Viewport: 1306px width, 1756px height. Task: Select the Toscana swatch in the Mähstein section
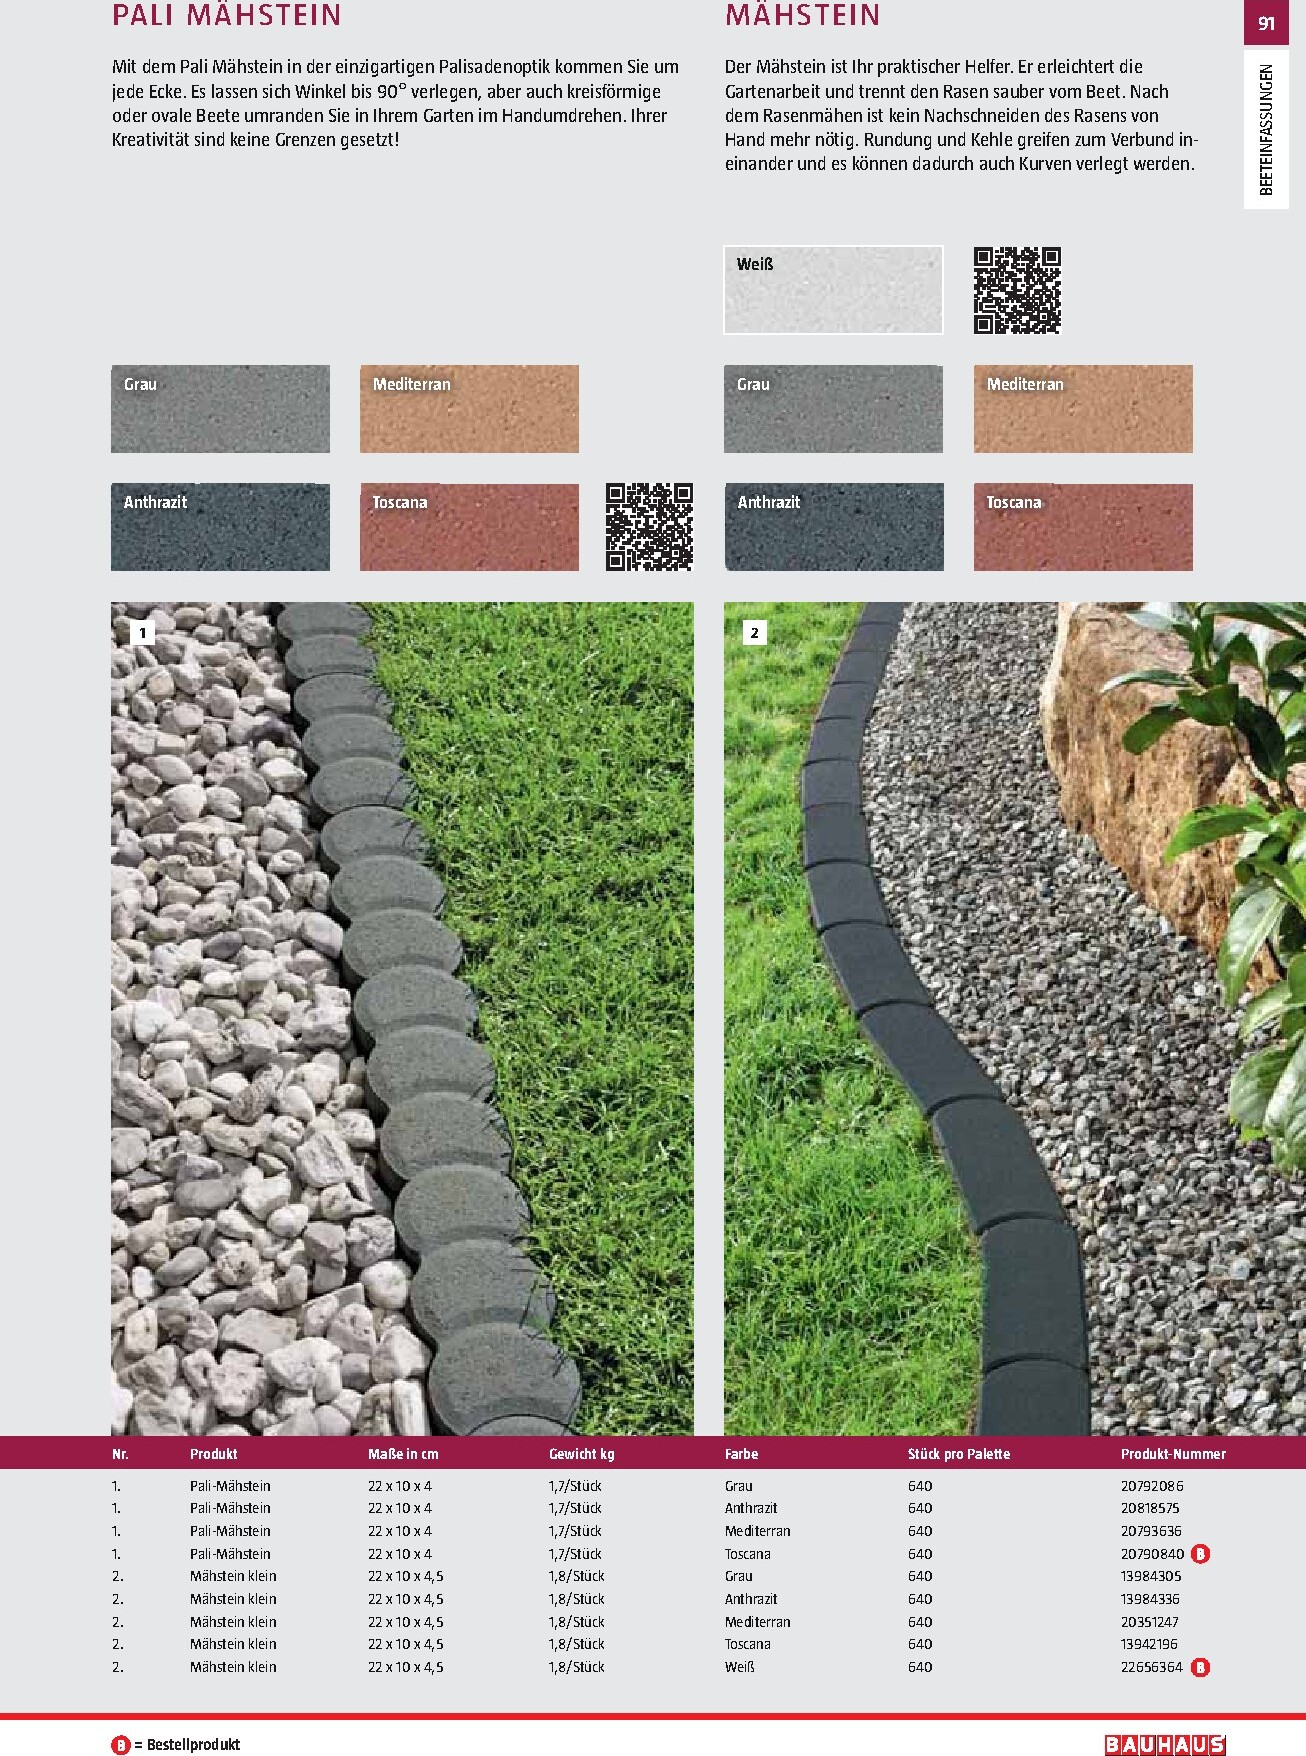pyautogui.click(x=1083, y=527)
